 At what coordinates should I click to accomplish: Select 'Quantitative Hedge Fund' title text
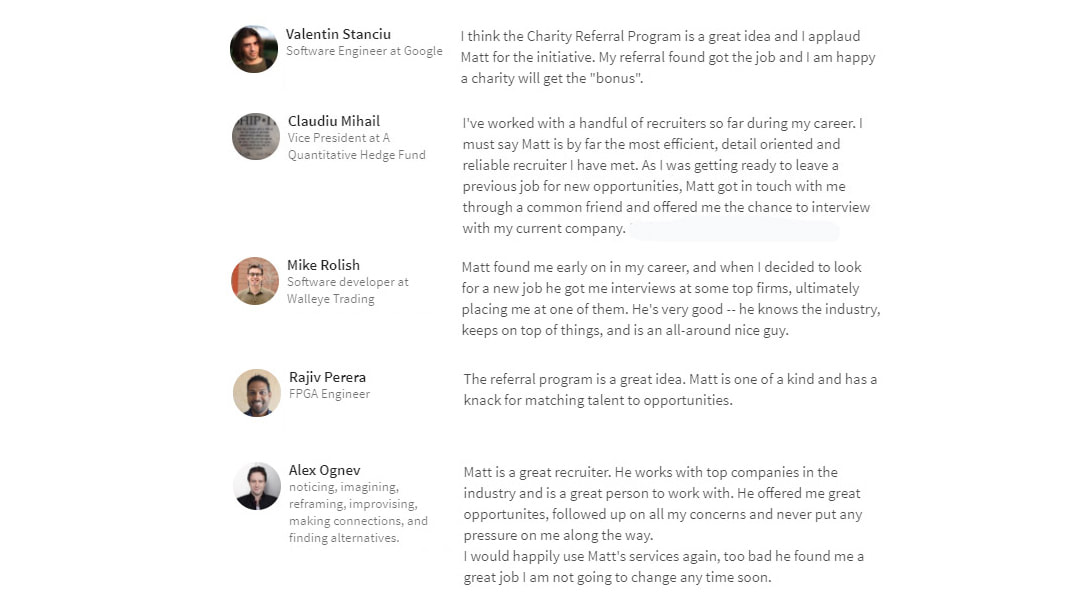click(x=357, y=155)
